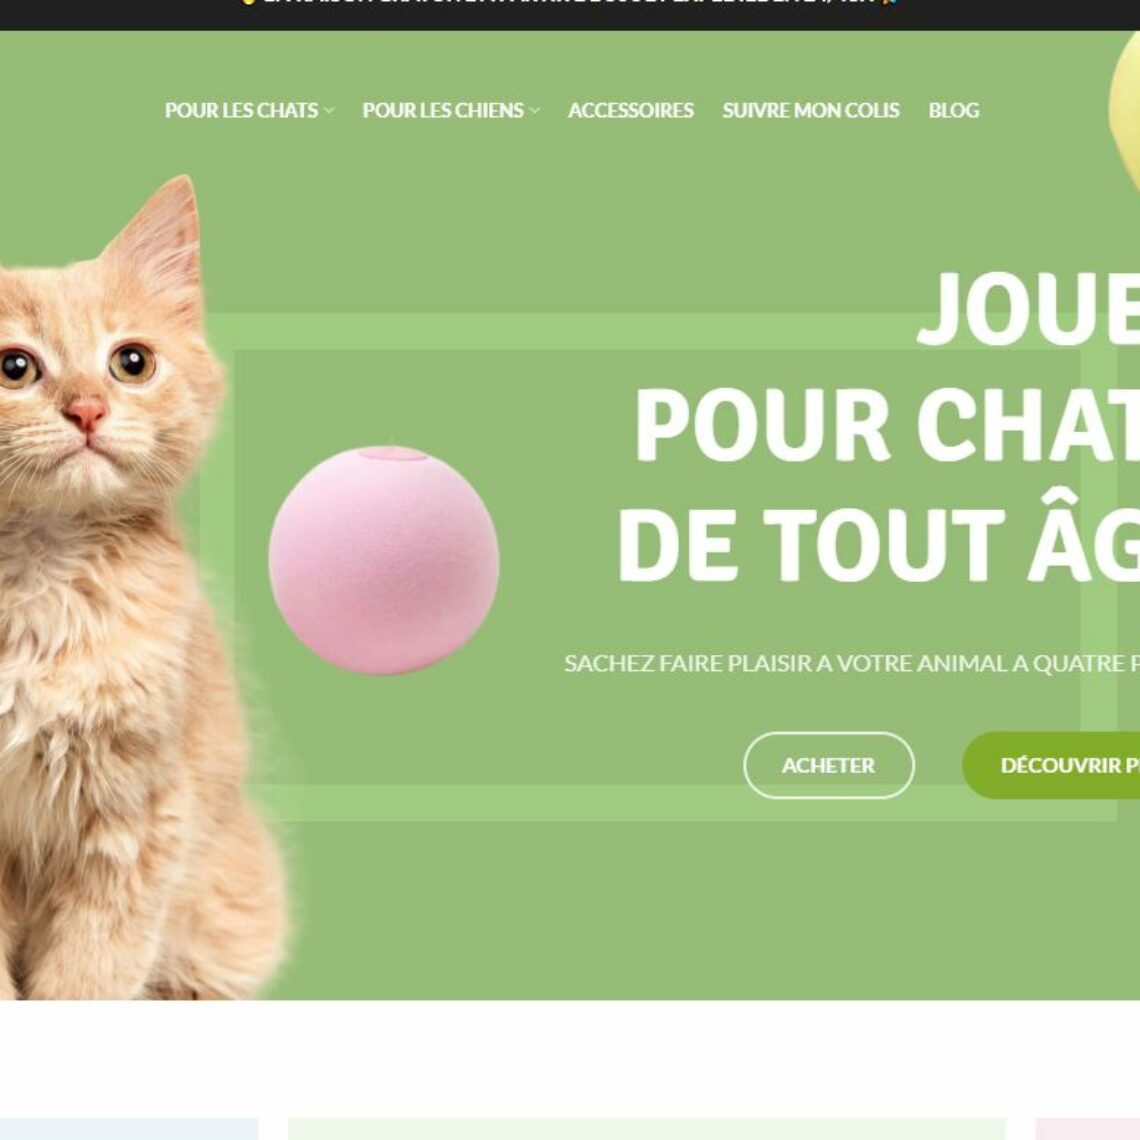Image resolution: width=1140 pixels, height=1140 pixels.
Task: Open the POUR LES CHATS menu item
Action: pyautogui.click(x=241, y=111)
